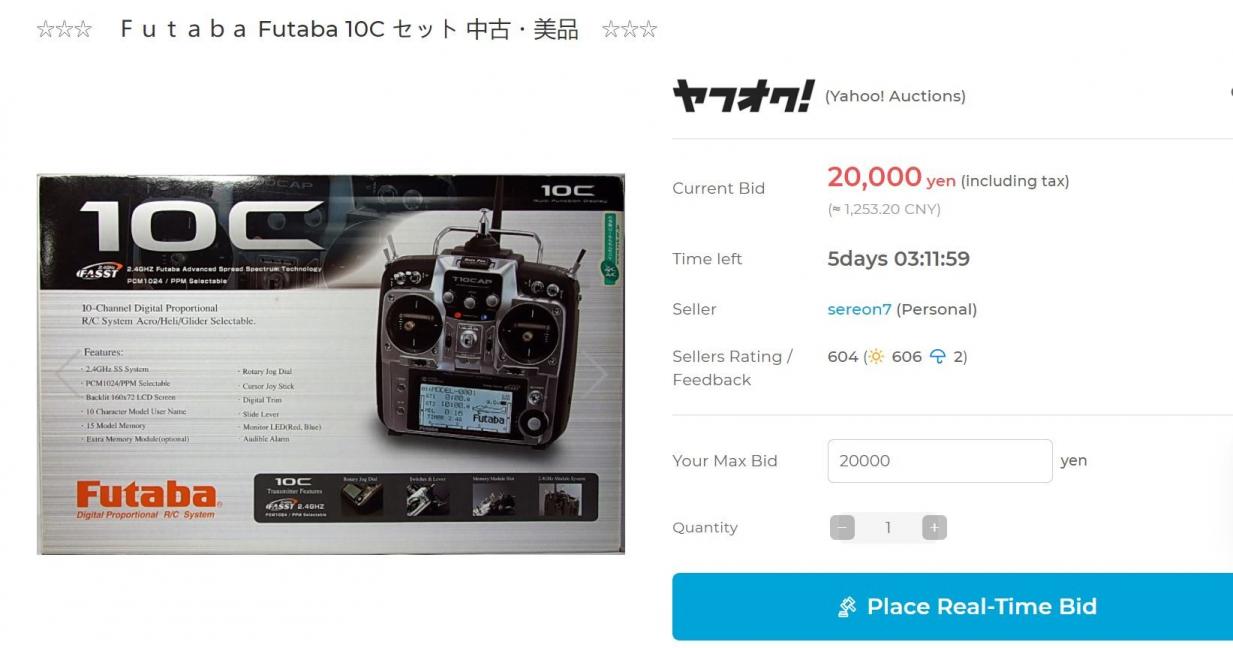Click the blue umbrella negative-feedback icon
The width and height of the screenshot is (1233, 648).
click(938, 357)
